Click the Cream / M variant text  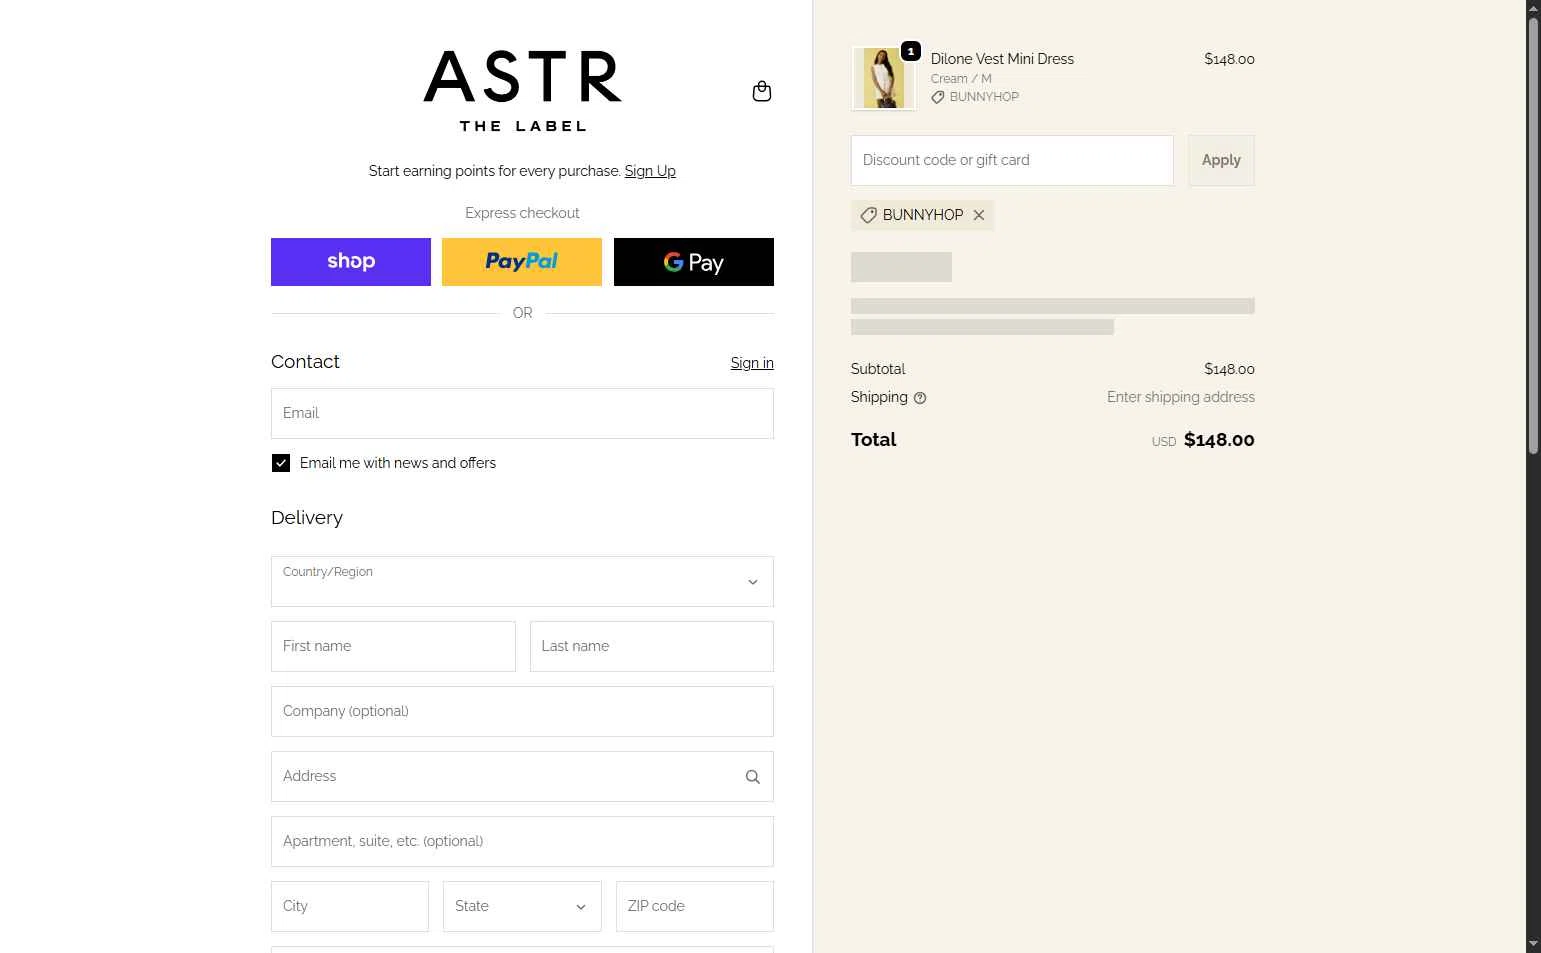(x=961, y=79)
